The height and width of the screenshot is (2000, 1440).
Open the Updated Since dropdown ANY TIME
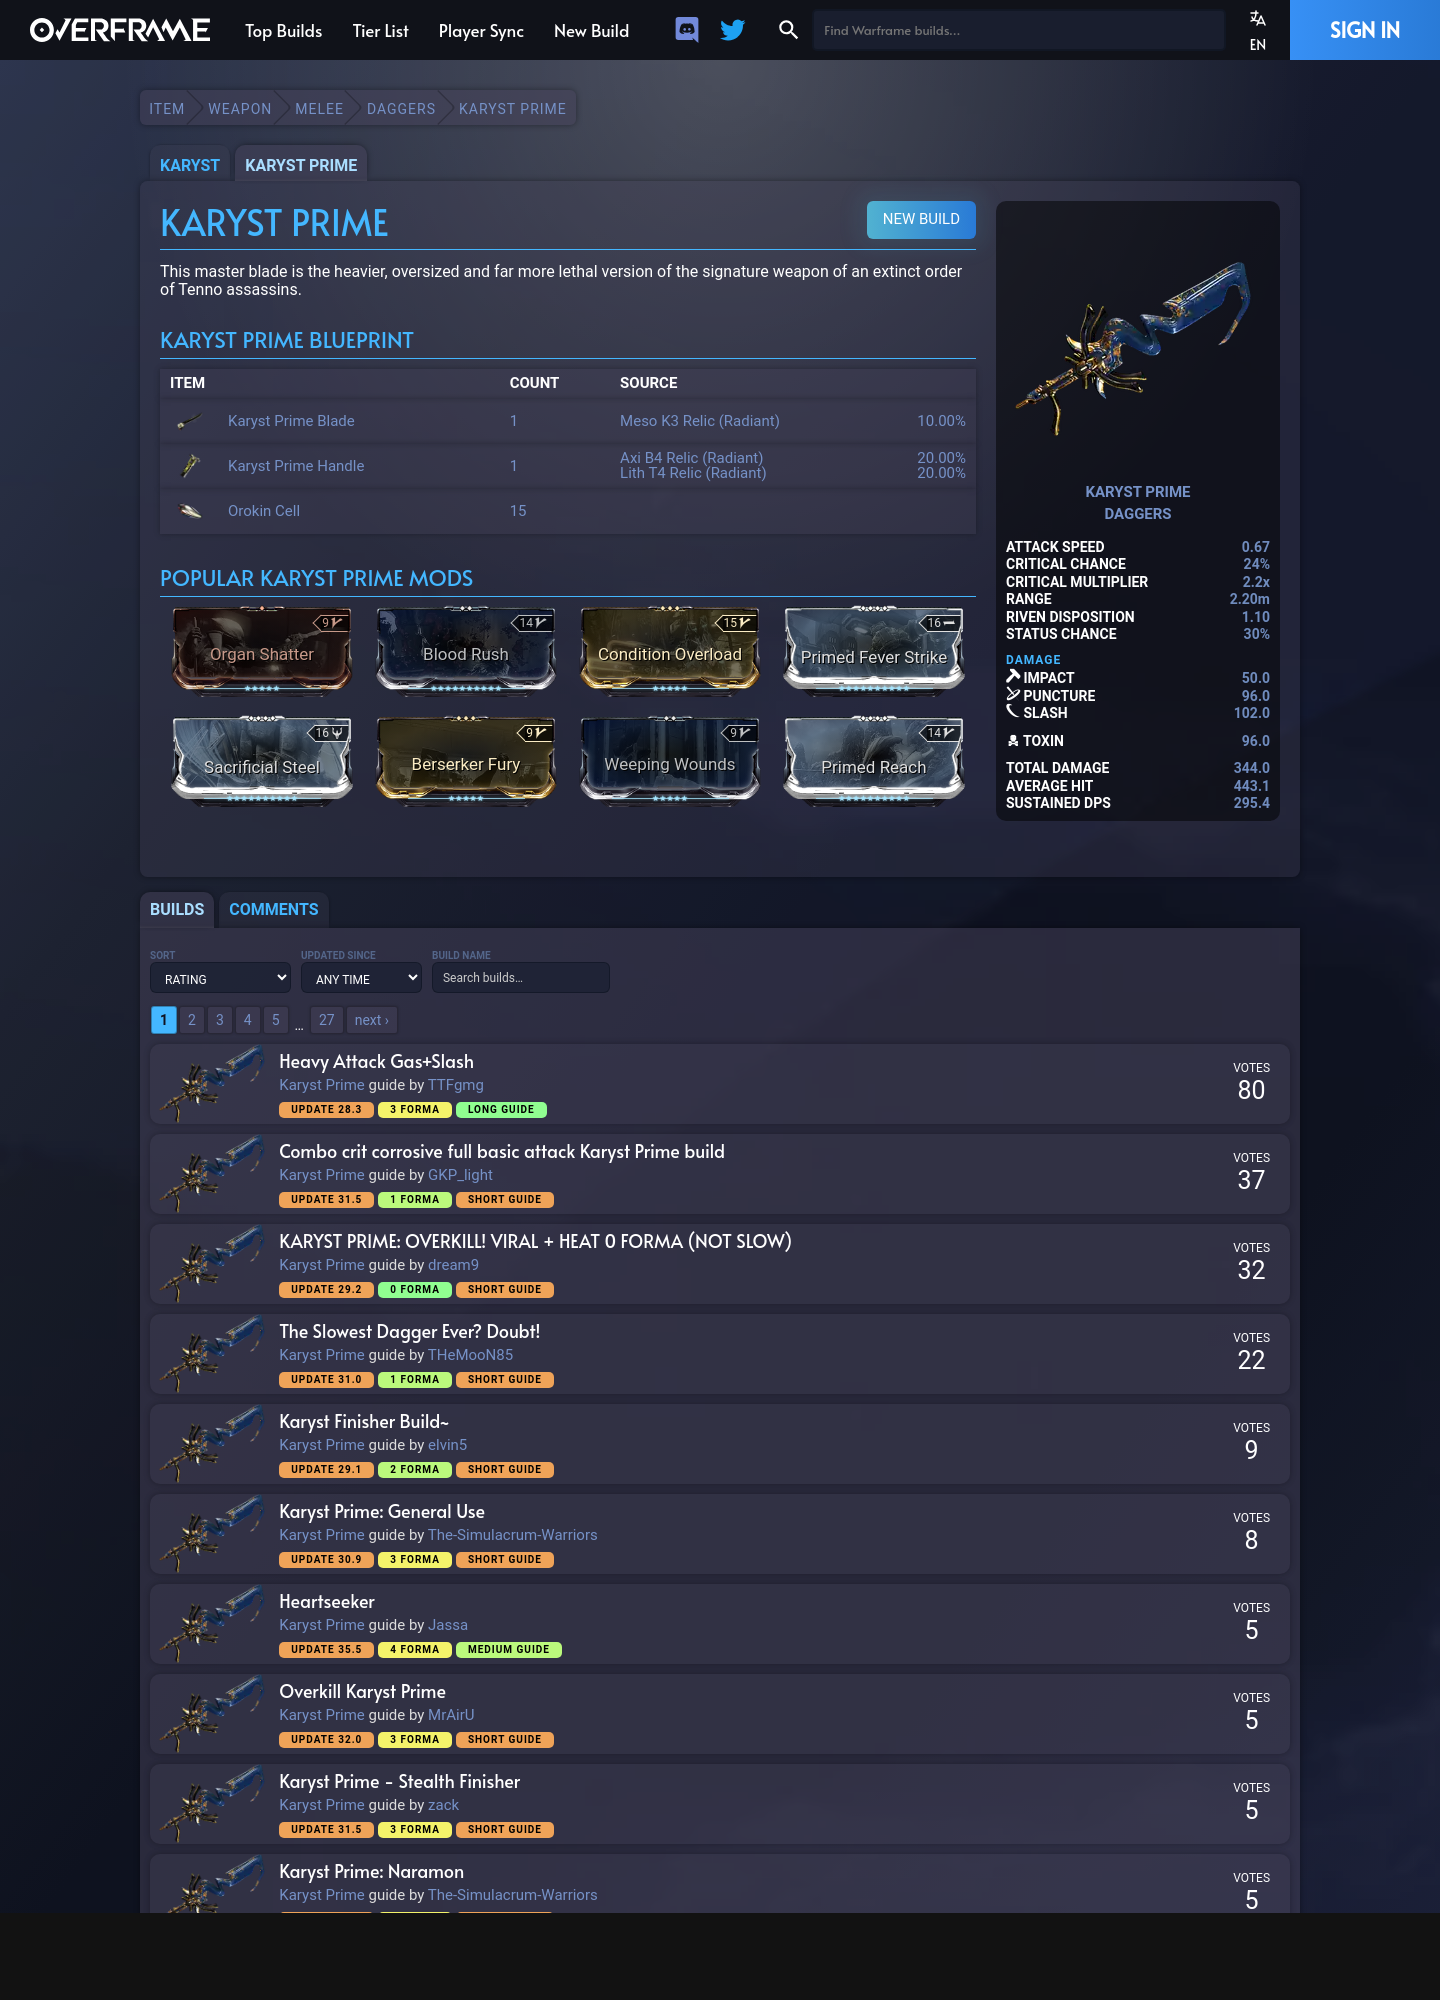point(361,978)
